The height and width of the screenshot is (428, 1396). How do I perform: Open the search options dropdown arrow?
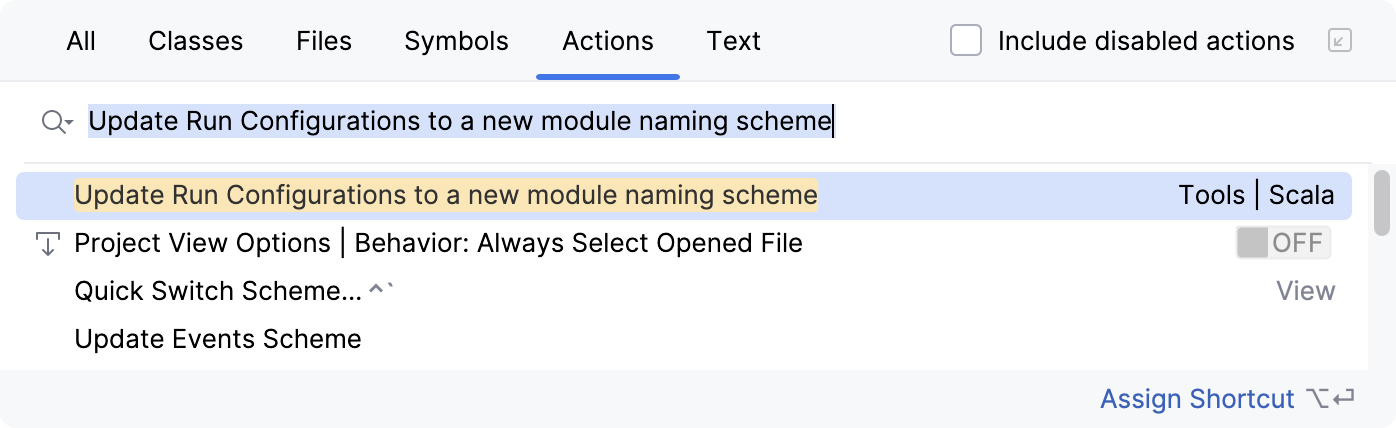click(x=70, y=123)
